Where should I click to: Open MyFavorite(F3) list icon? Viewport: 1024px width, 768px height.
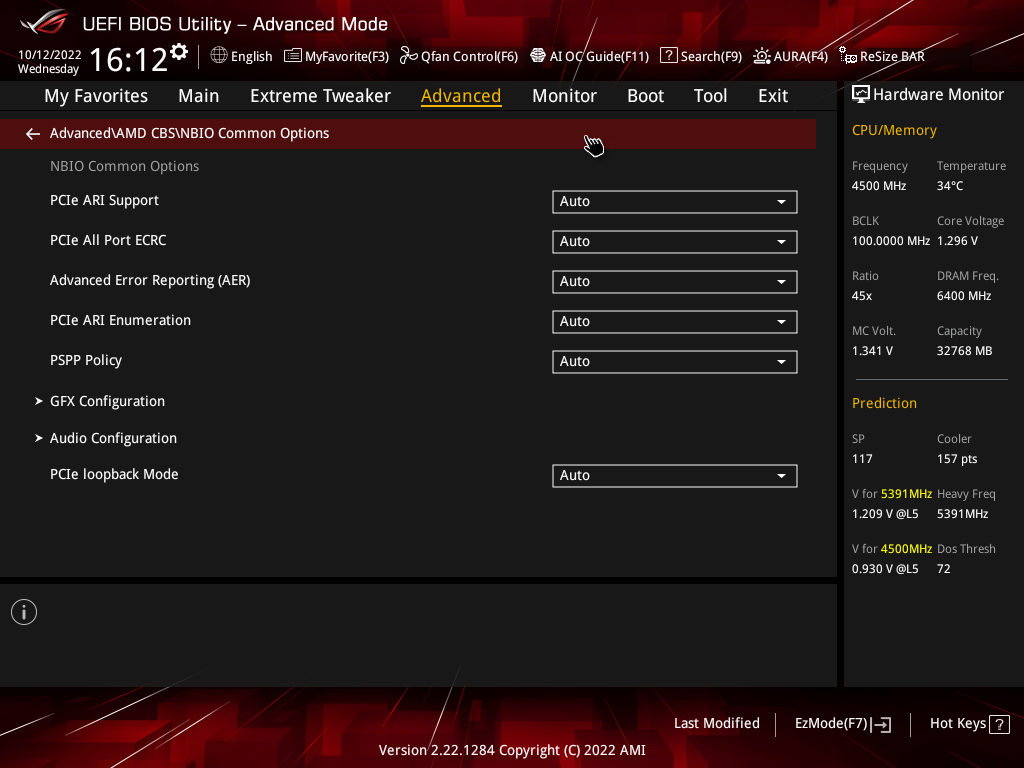tap(293, 56)
